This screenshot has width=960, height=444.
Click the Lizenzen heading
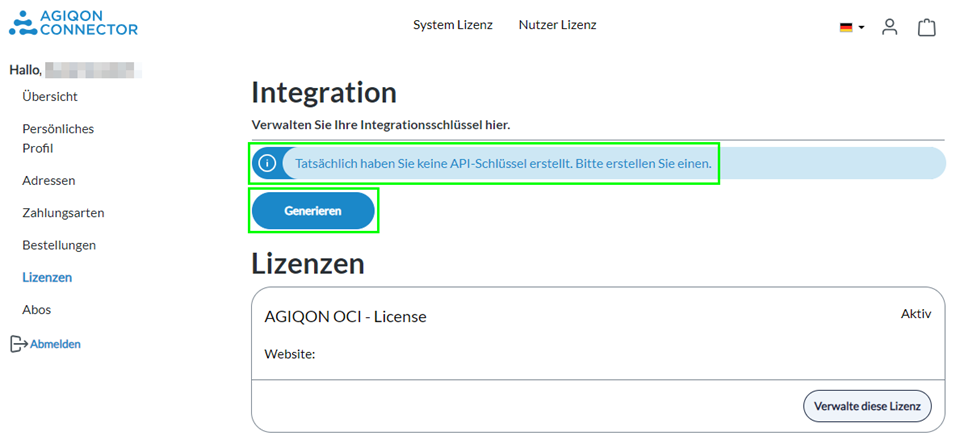[308, 264]
